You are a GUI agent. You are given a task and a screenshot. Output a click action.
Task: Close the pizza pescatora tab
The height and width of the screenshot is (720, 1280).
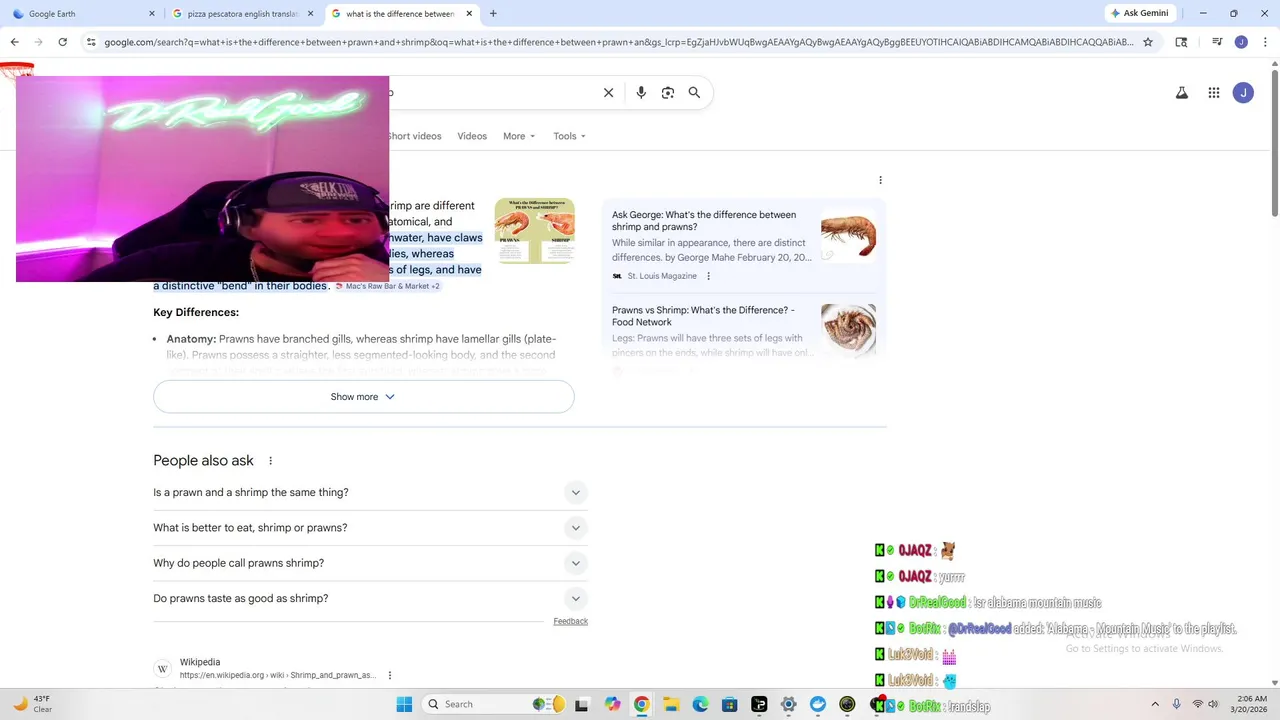(311, 14)
